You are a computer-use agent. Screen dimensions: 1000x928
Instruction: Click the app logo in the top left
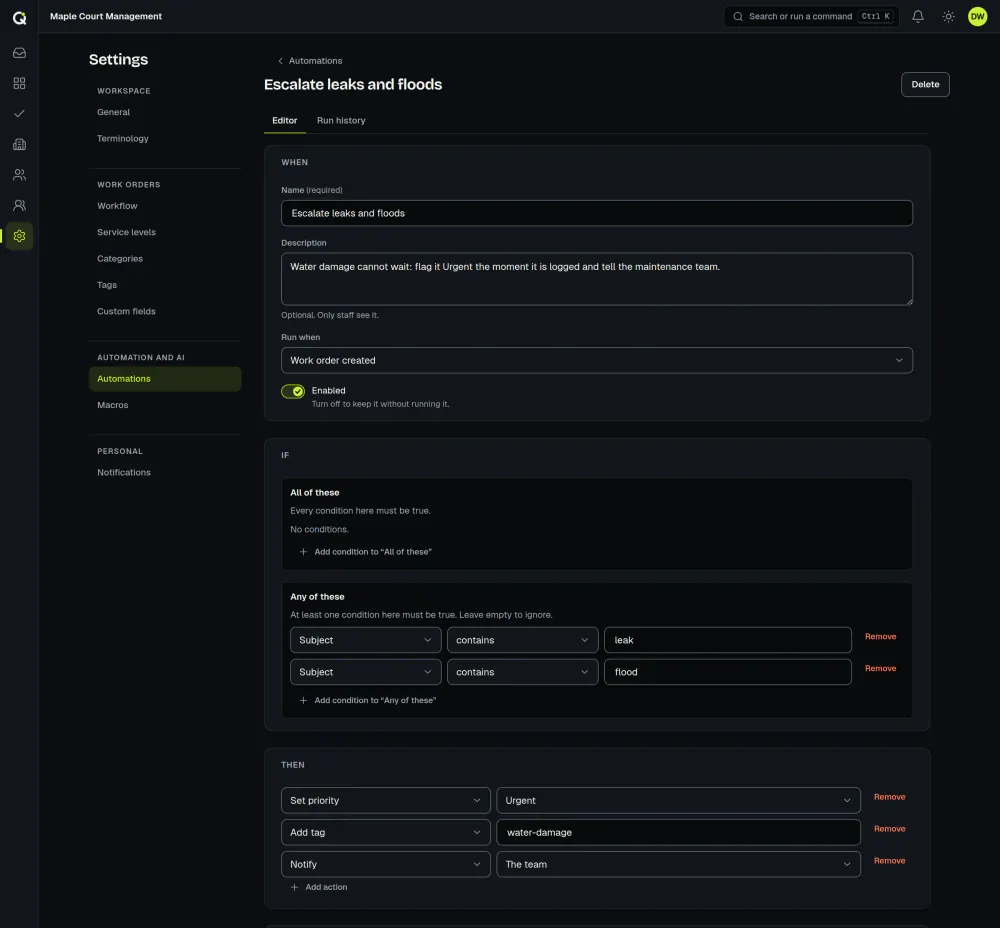coord(20,17)
